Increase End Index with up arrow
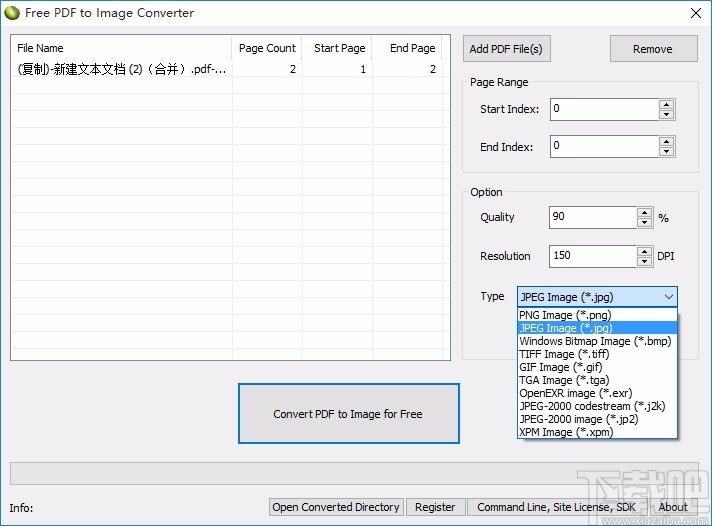The width and height of the screenshot is (712, 526). [x=667, y=141]
